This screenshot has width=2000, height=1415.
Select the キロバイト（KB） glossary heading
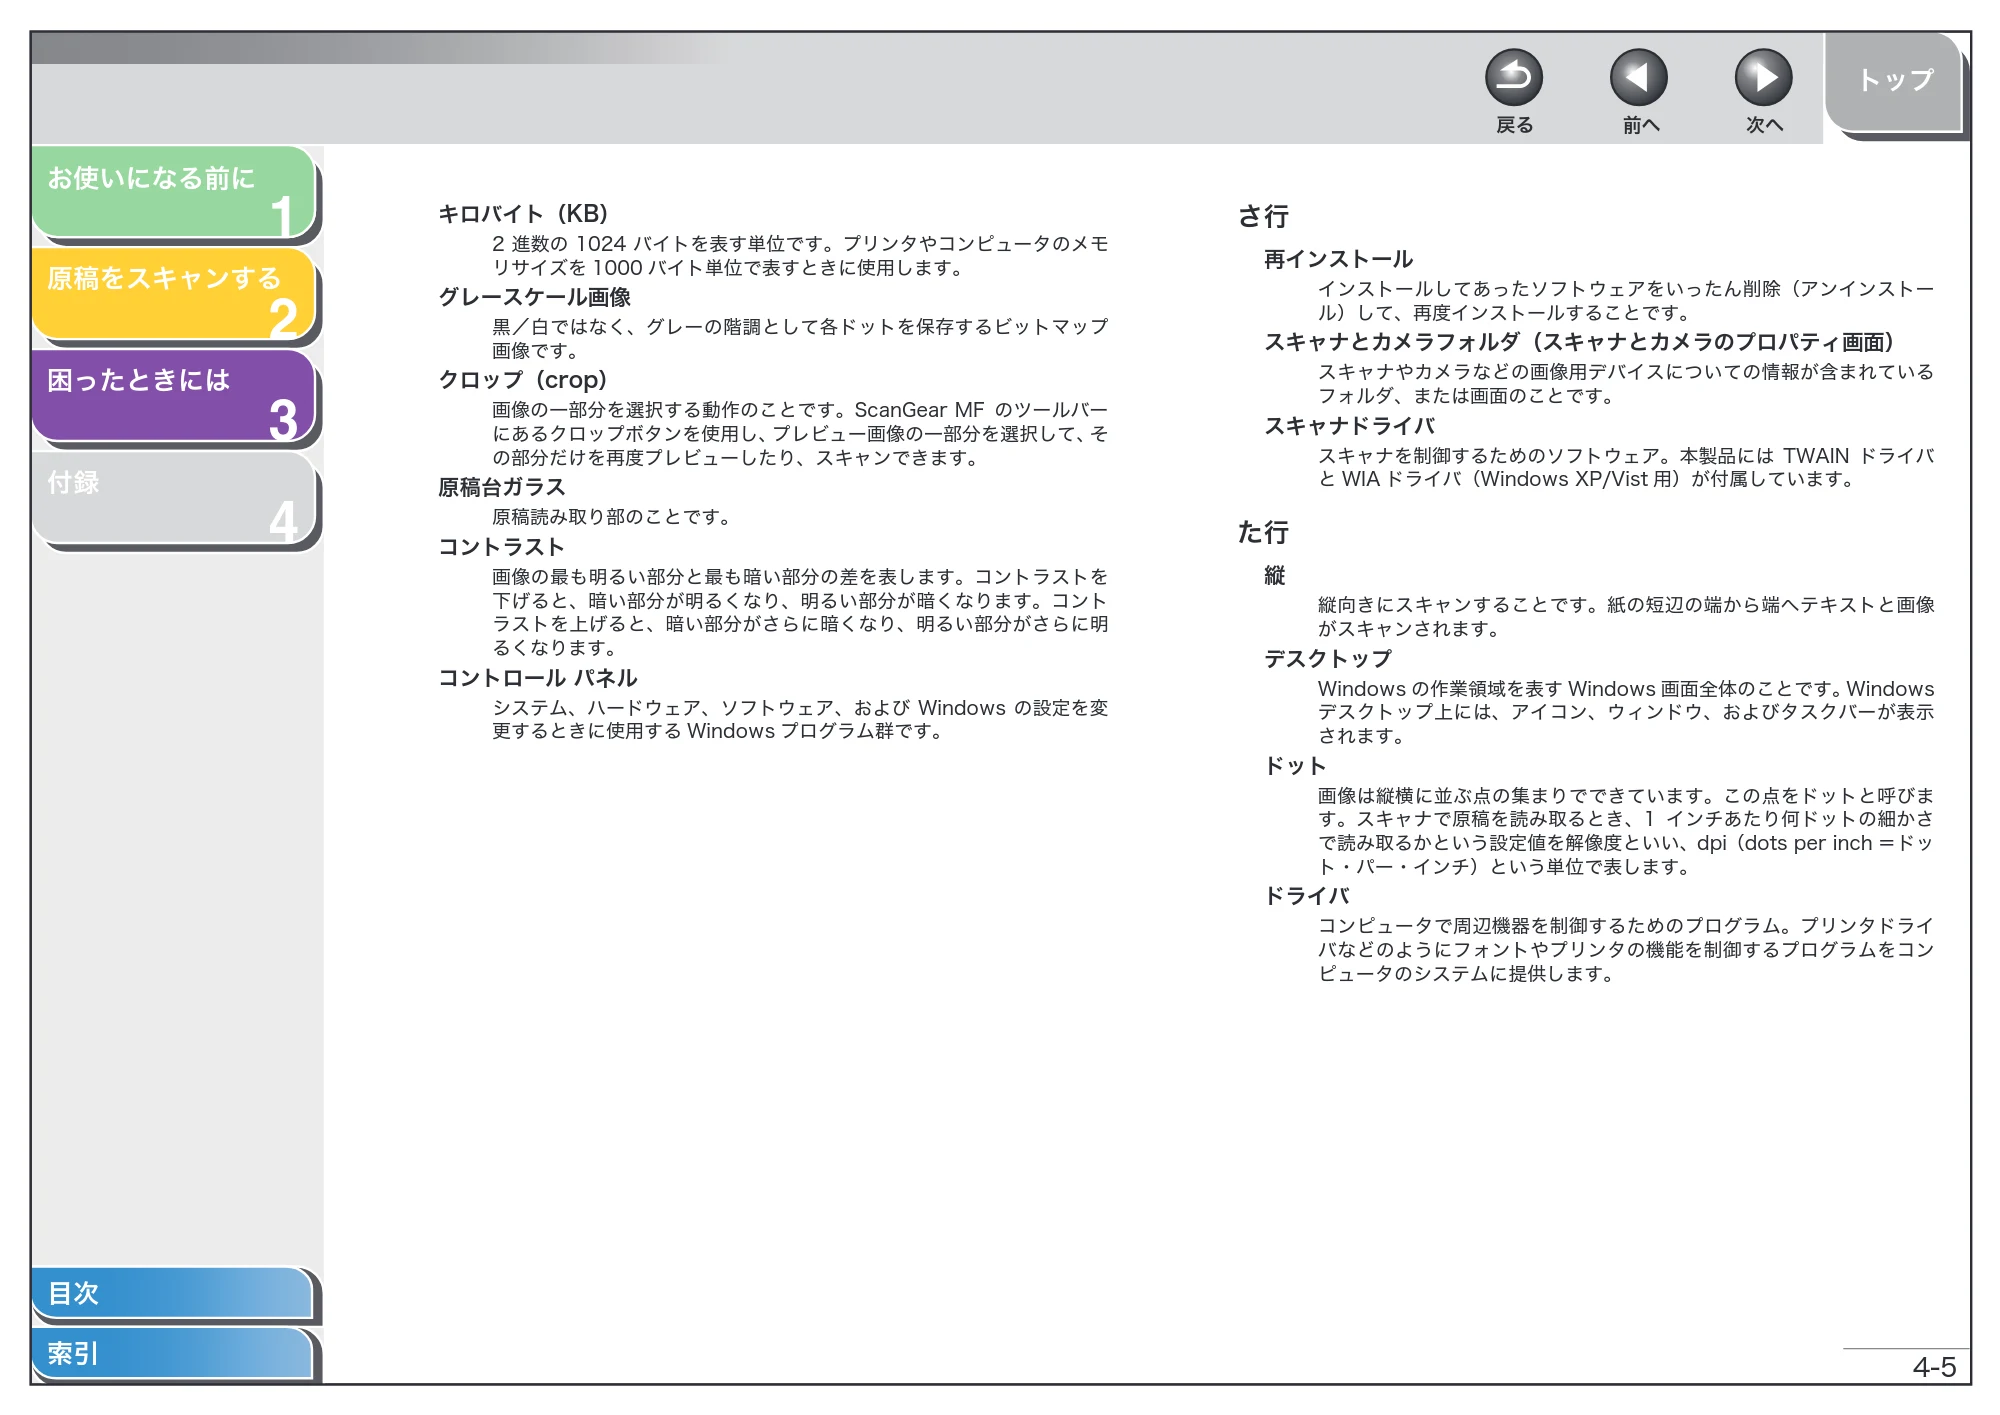tap(523, 214)
